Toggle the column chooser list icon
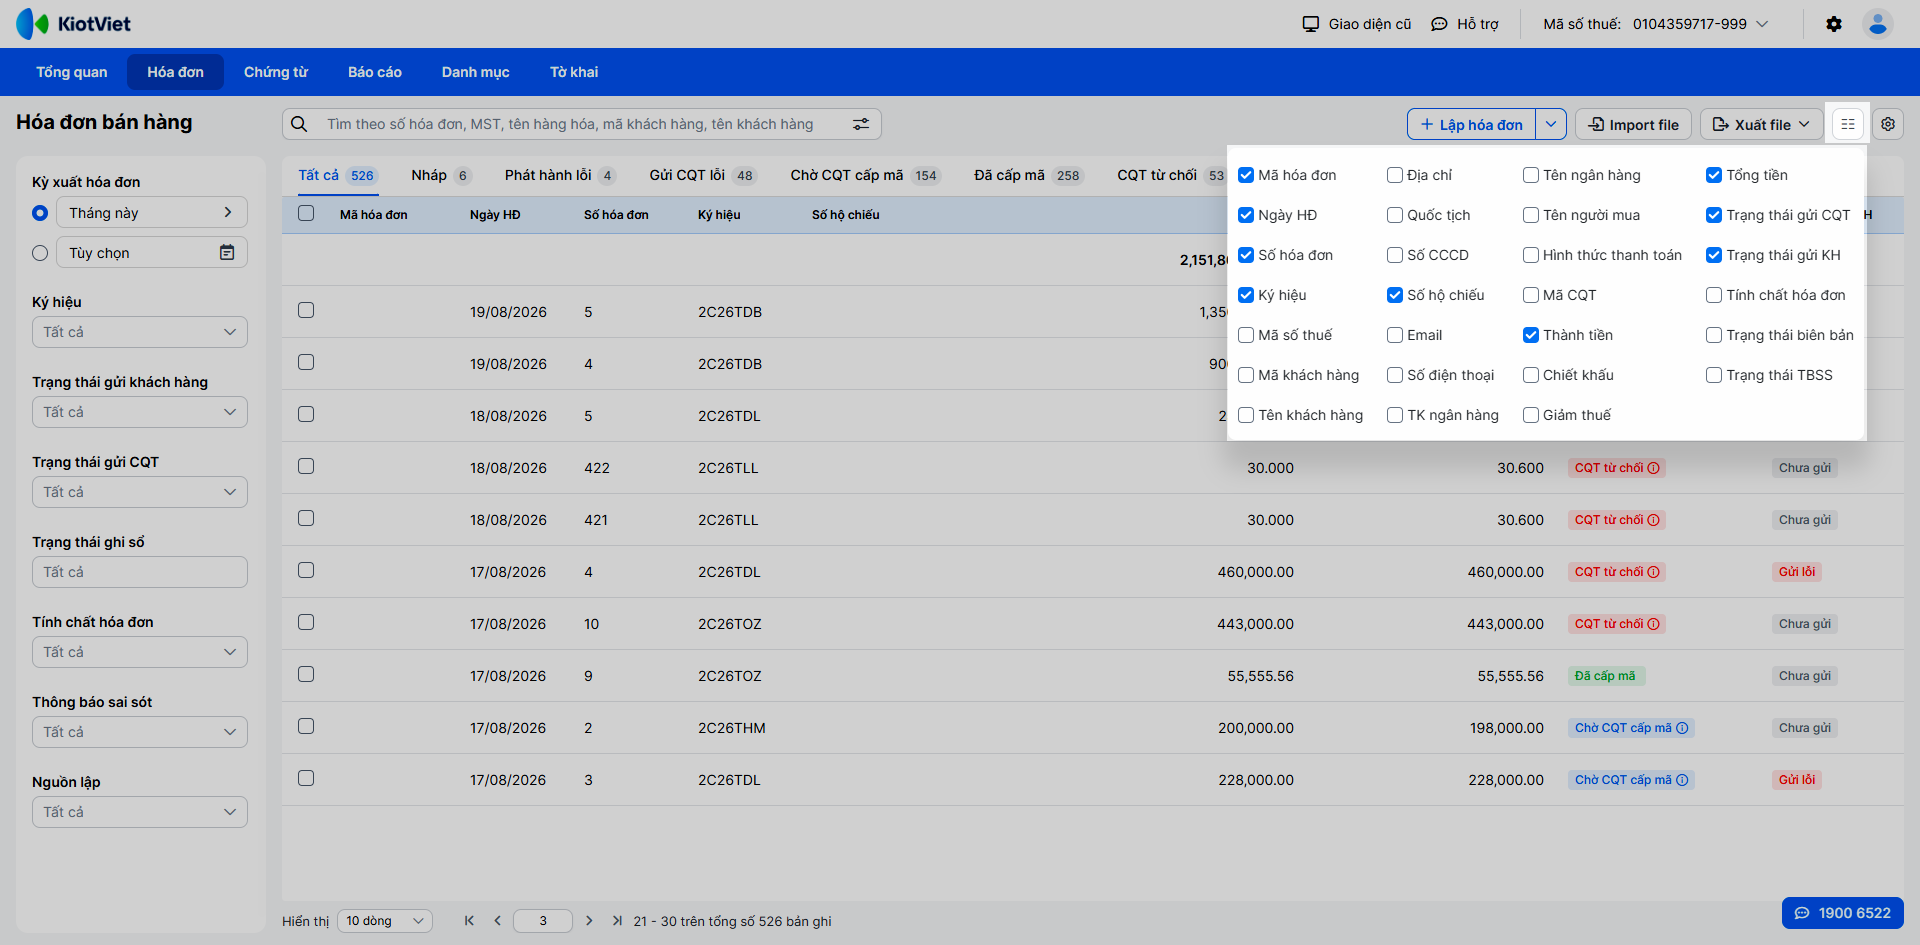 [1848, 124]
